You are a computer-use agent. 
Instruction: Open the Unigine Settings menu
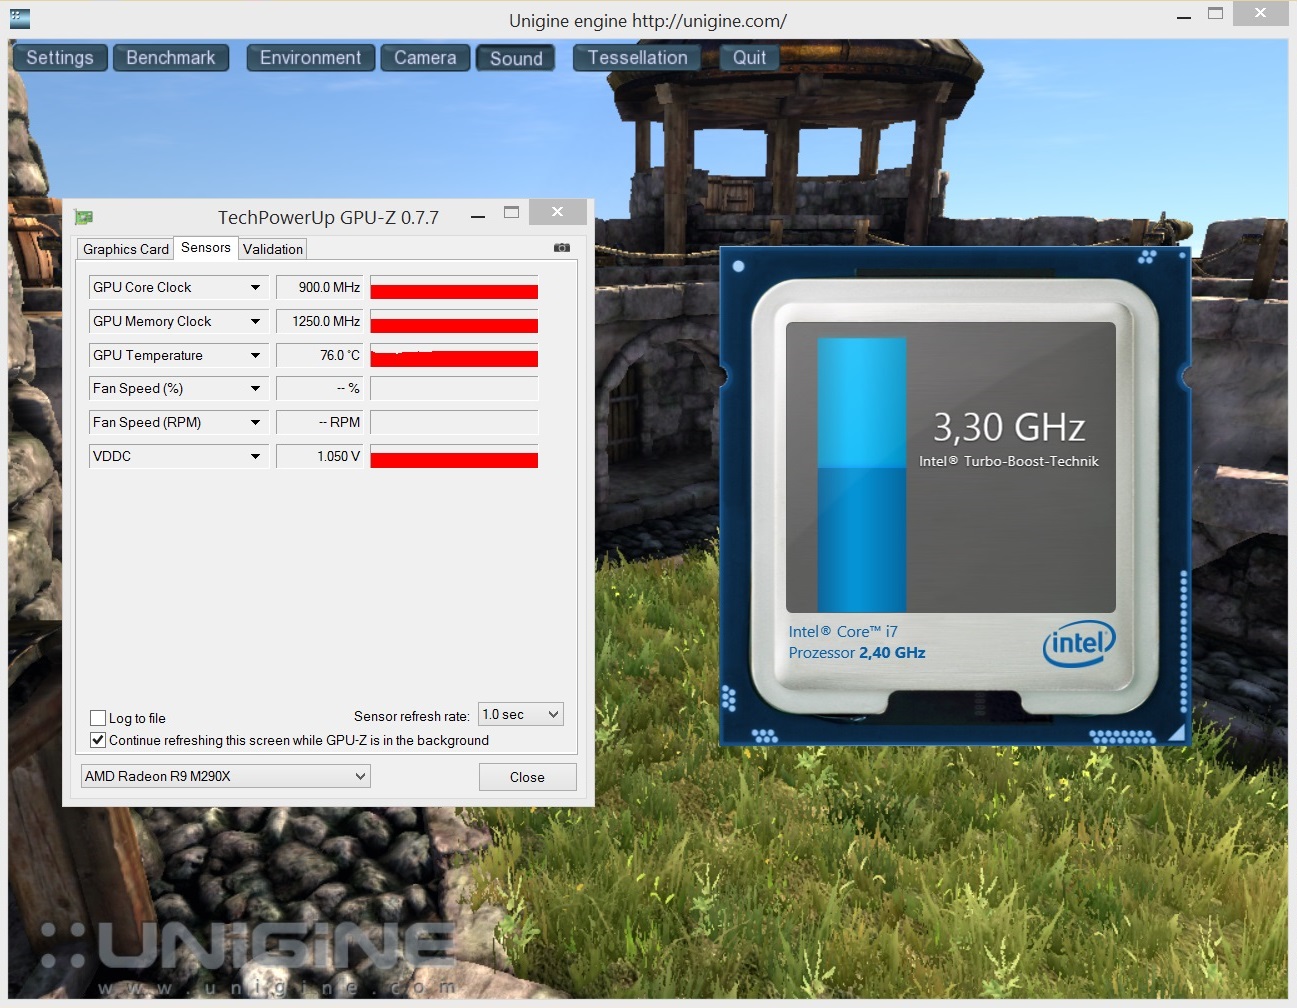60,58
